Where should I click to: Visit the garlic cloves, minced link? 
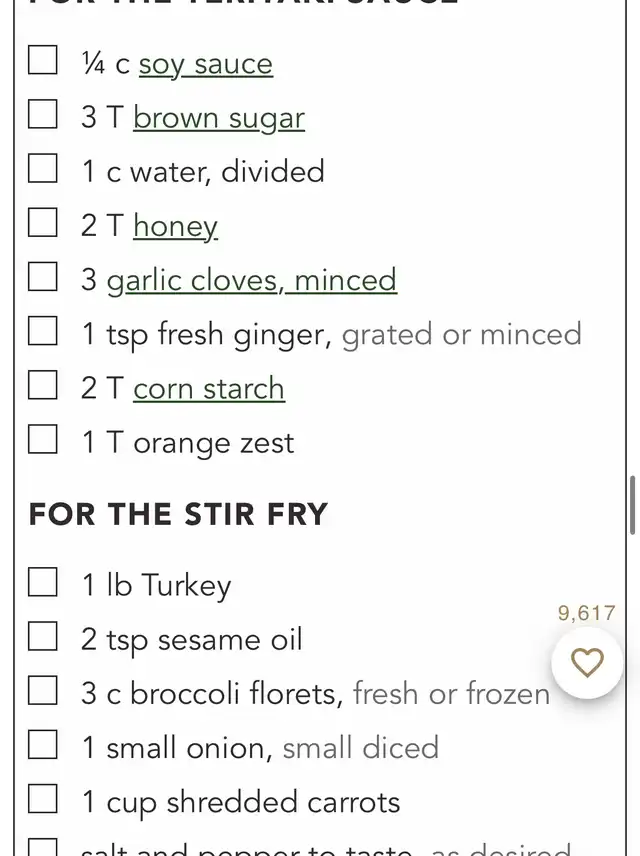click(x=252, y=281)
